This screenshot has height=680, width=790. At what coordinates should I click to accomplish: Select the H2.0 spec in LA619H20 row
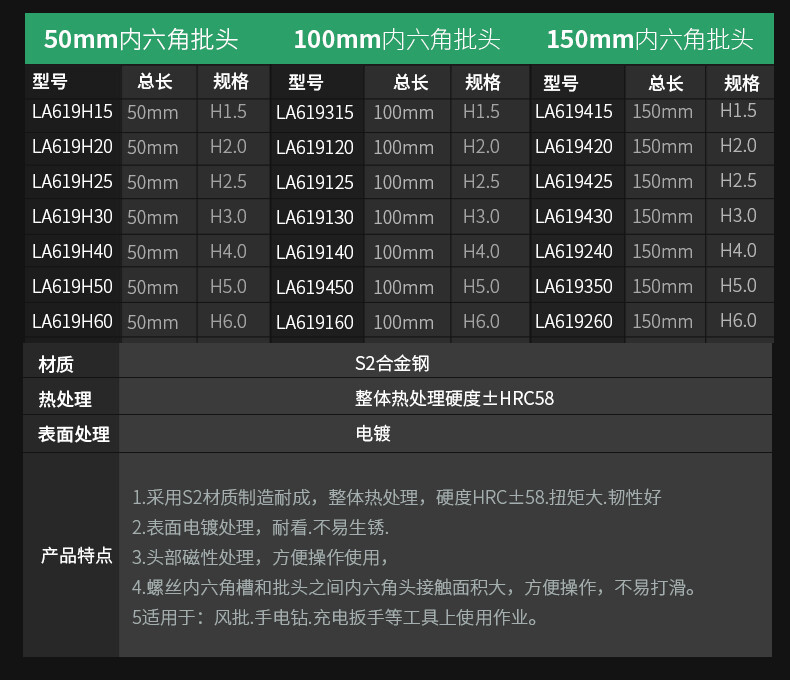tap(228, 147)
